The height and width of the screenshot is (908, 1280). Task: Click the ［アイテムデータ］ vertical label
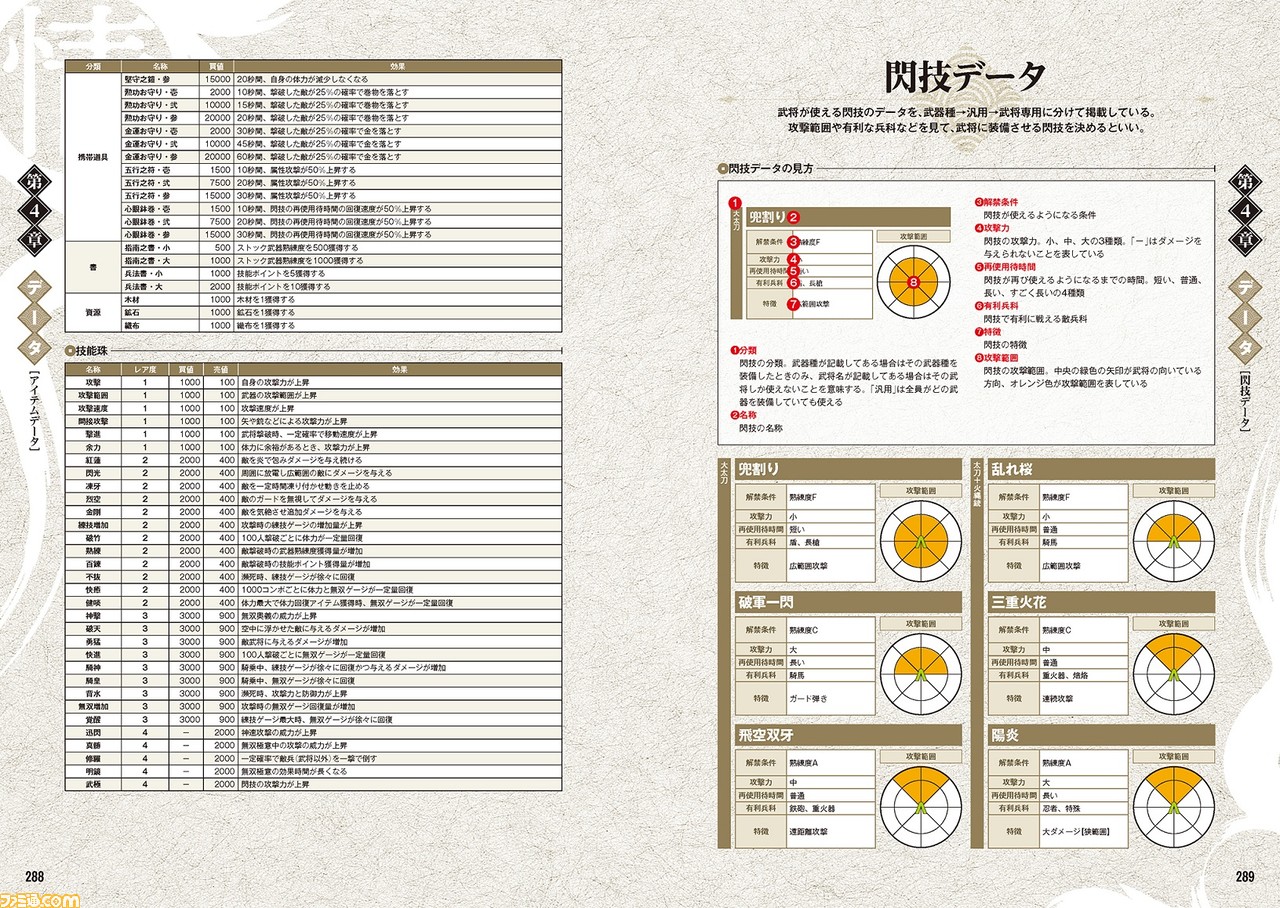click(33, 412)
